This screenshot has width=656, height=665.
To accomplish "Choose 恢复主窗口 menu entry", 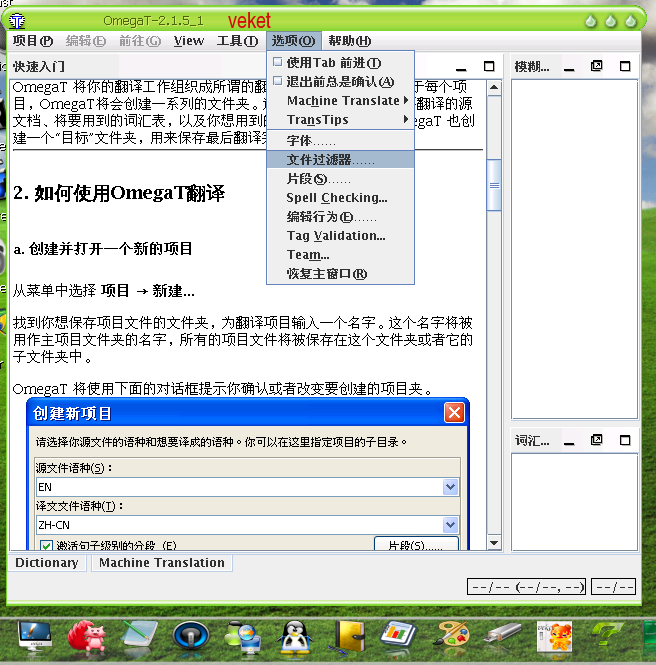I will [341, 274].
